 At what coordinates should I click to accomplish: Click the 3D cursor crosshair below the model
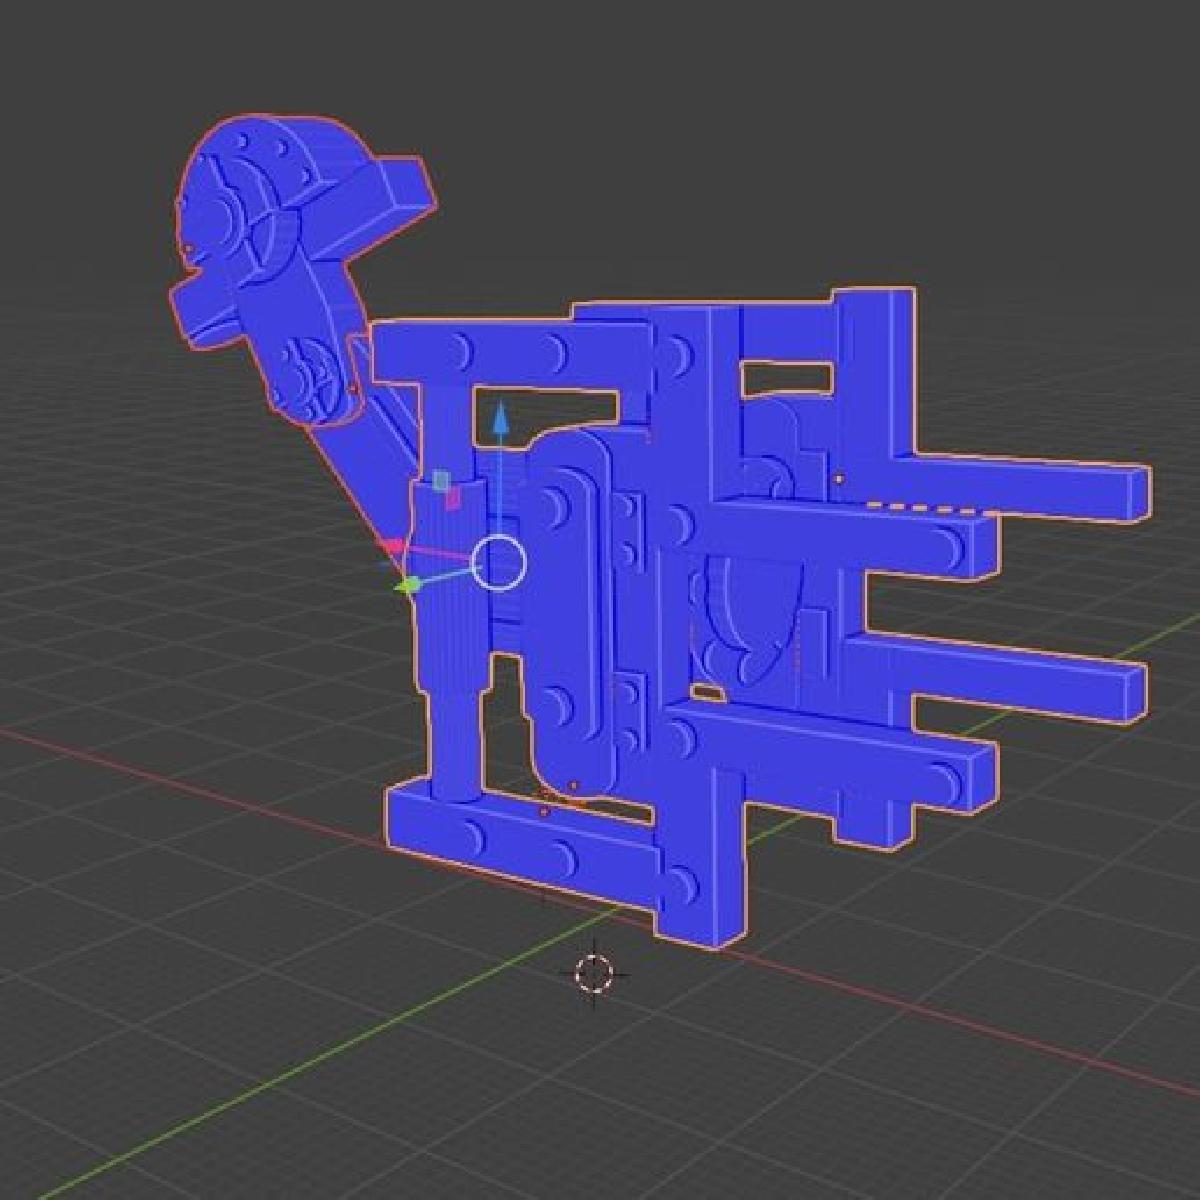pos(594,972)
